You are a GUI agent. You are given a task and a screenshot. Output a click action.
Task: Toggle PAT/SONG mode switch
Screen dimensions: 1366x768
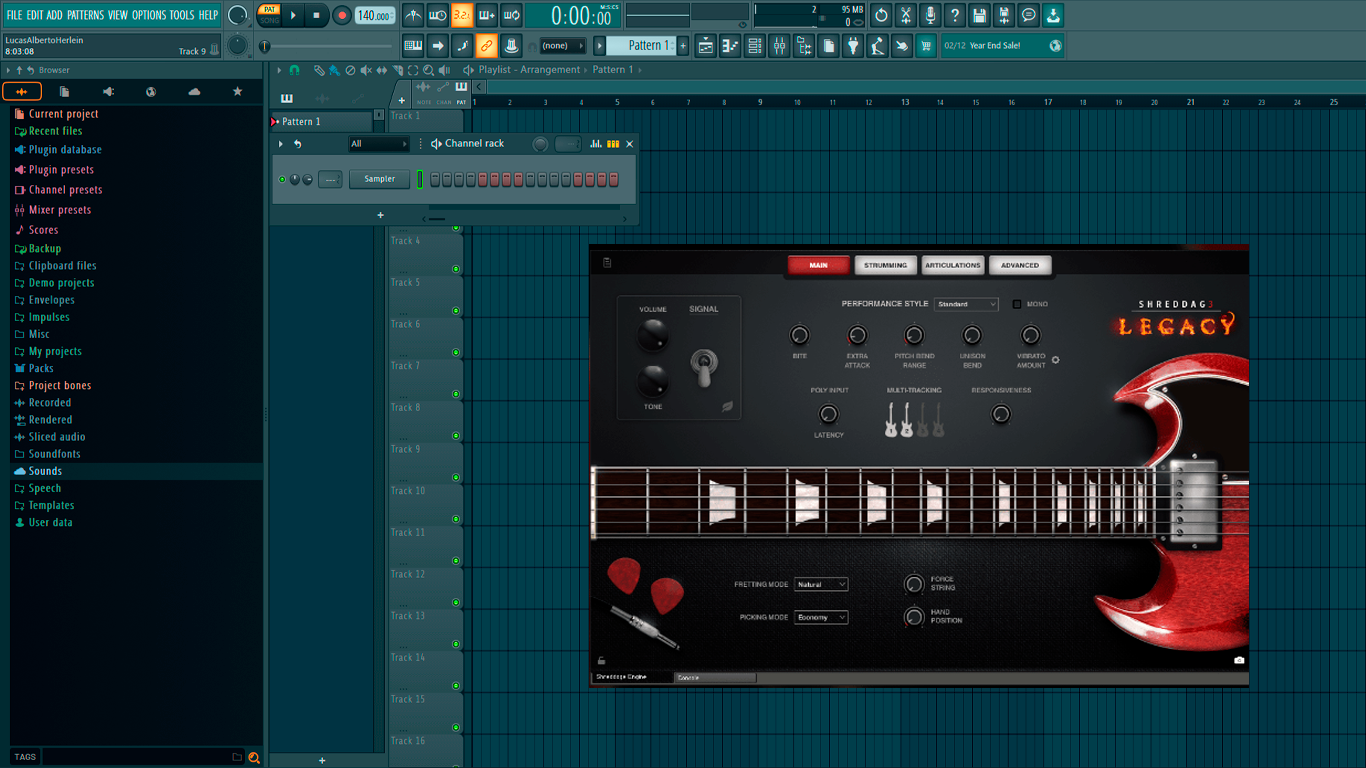pyautogui.click(x=269, y=15)
